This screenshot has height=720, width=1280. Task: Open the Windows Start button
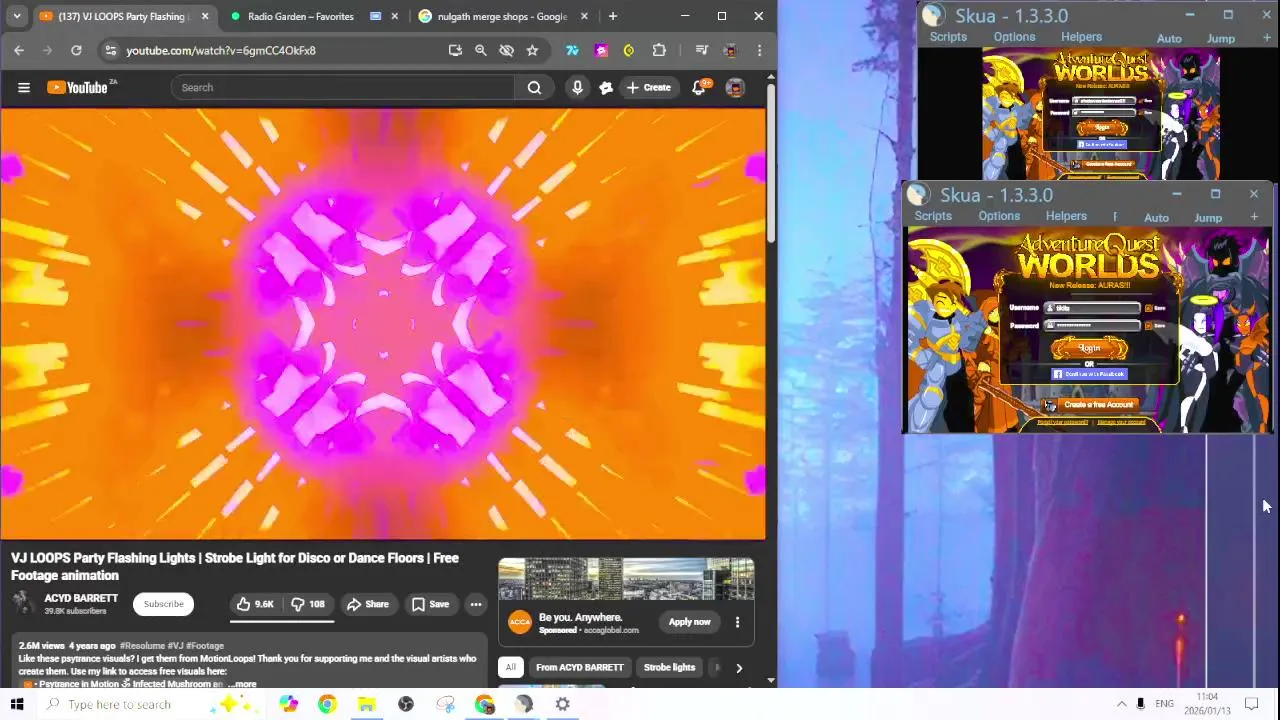point(17,704)
